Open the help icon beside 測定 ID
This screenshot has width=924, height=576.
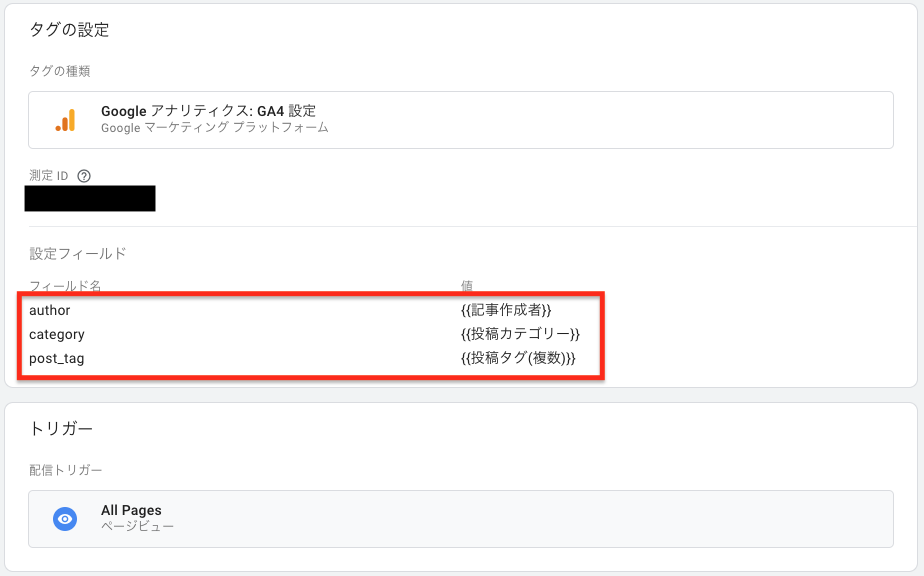tap(84, 176)
